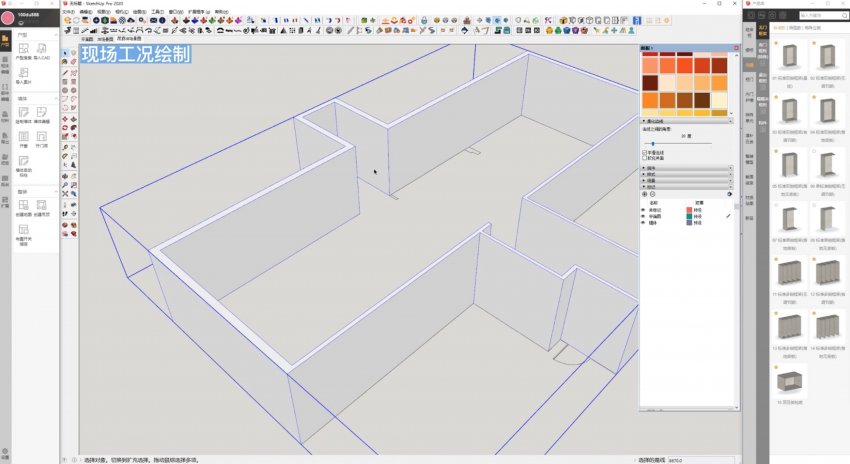The width and height of the screenshot is (850, 464).
Task: Click the product library search field
Action: [x=823, y=16]
